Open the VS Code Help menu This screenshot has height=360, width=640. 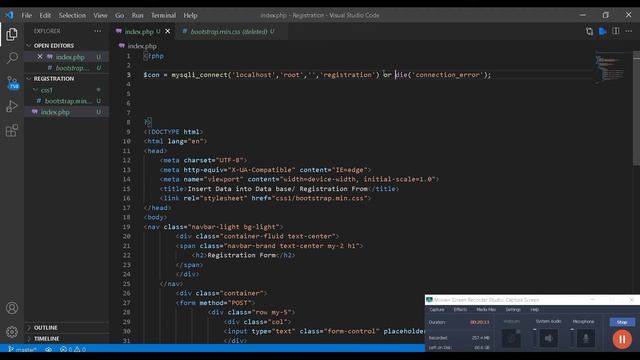coord(190,15)
